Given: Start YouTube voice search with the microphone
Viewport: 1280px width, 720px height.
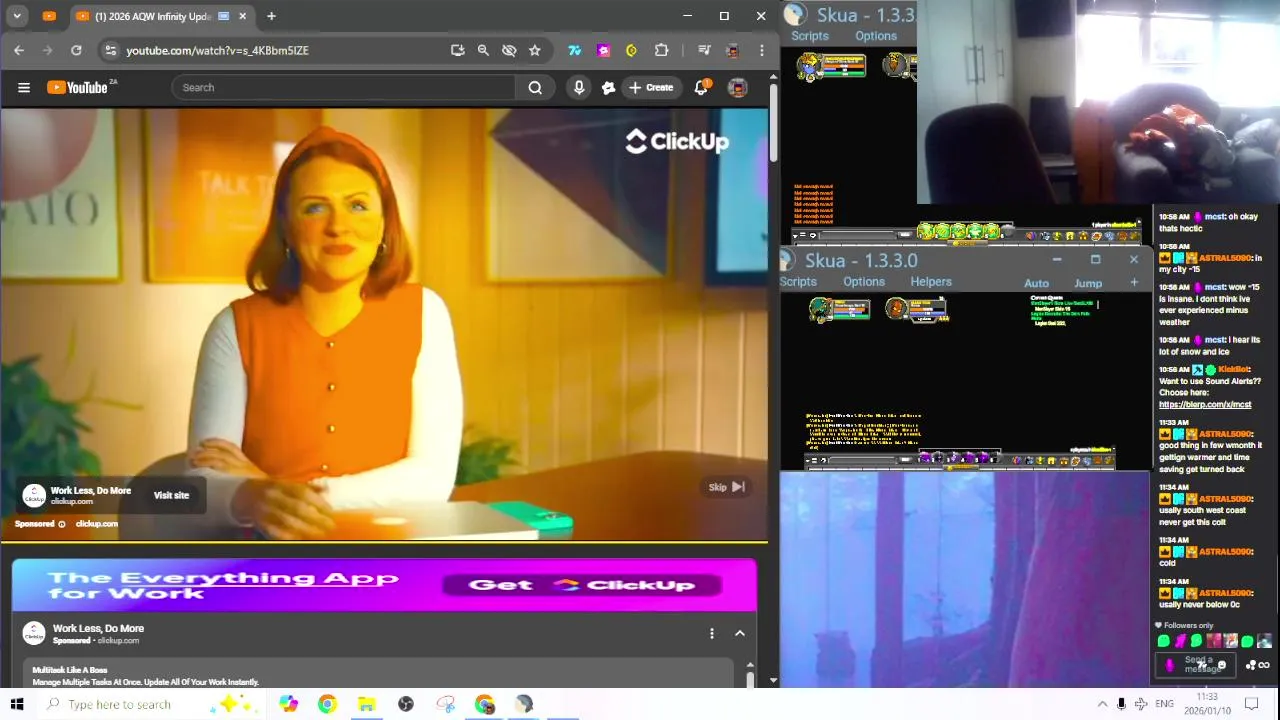Looking at the screenshot, I should point(578,87).
